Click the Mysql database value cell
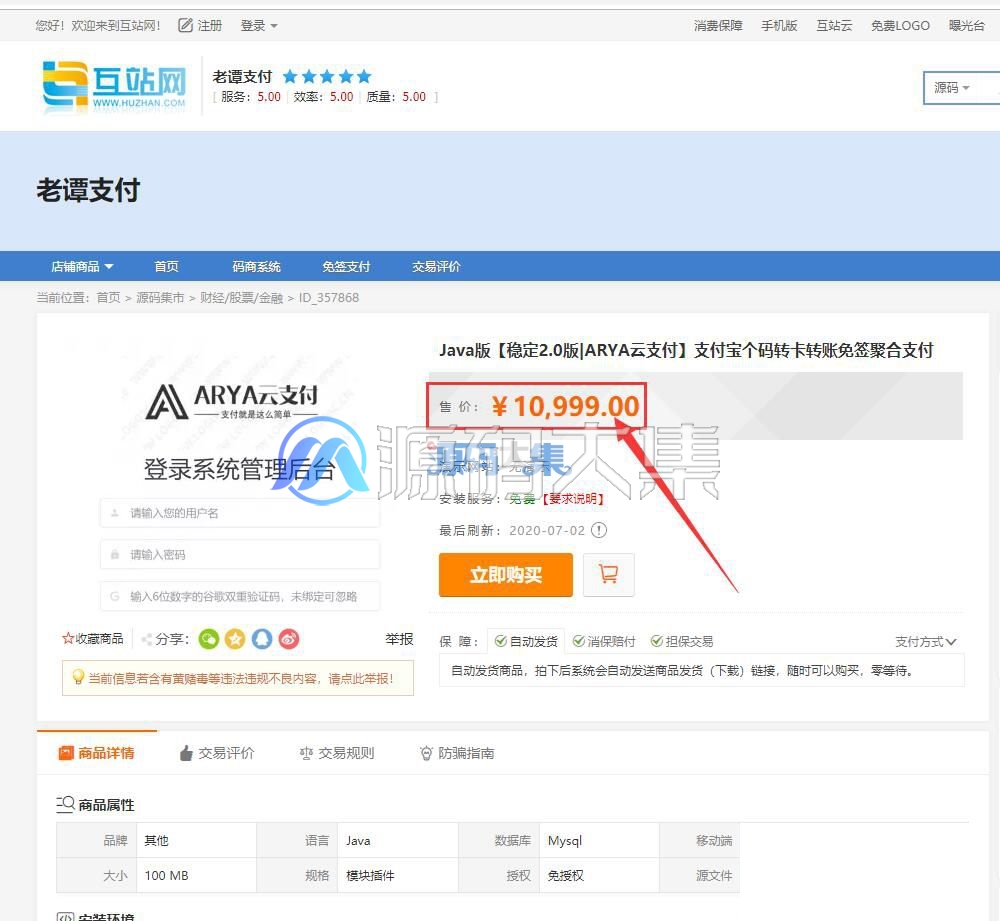Screen dimensions: 1000x921 pyautogui.click(x=599, y=841)
